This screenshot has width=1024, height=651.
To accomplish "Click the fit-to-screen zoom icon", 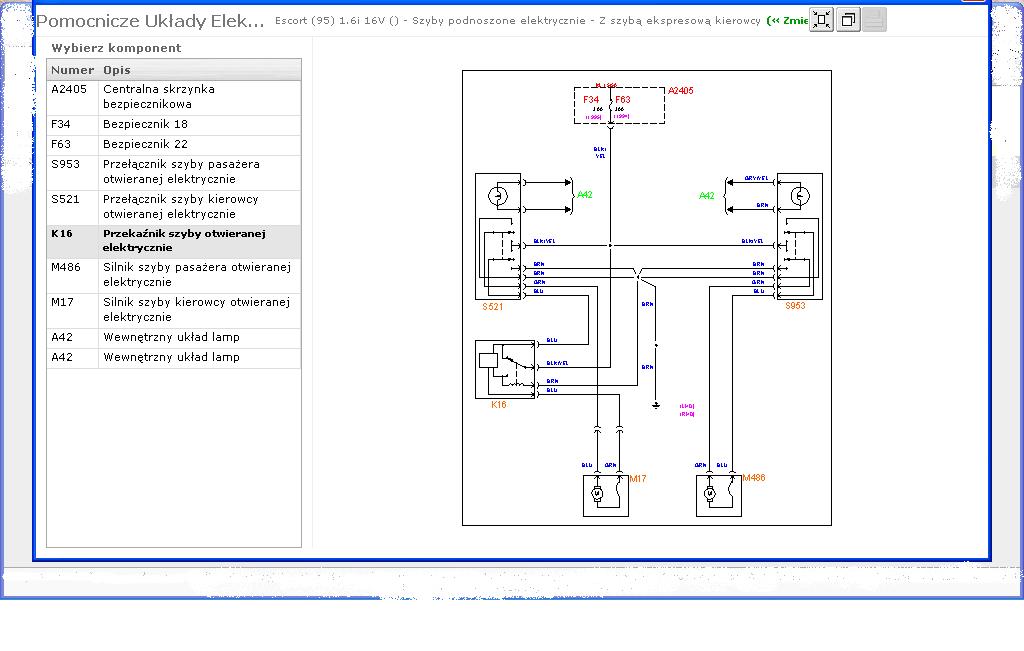I will [821, 20].
